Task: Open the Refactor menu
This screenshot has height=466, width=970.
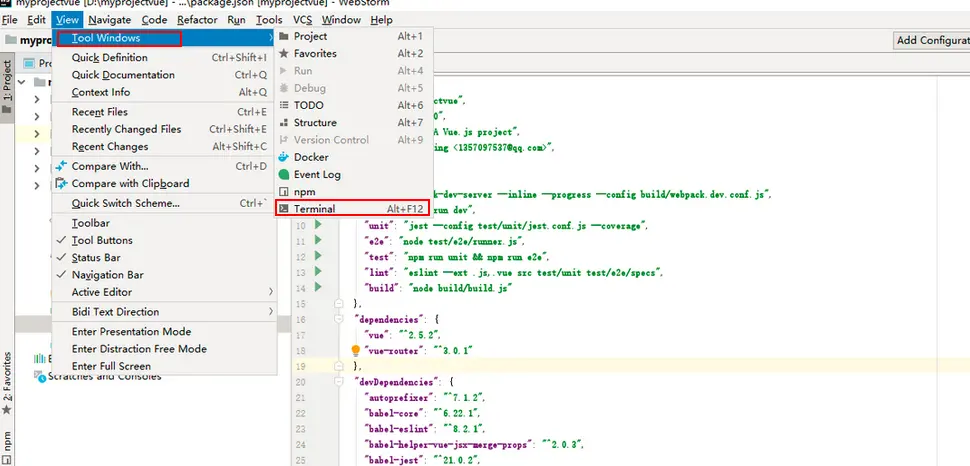Action: (197, 20)
